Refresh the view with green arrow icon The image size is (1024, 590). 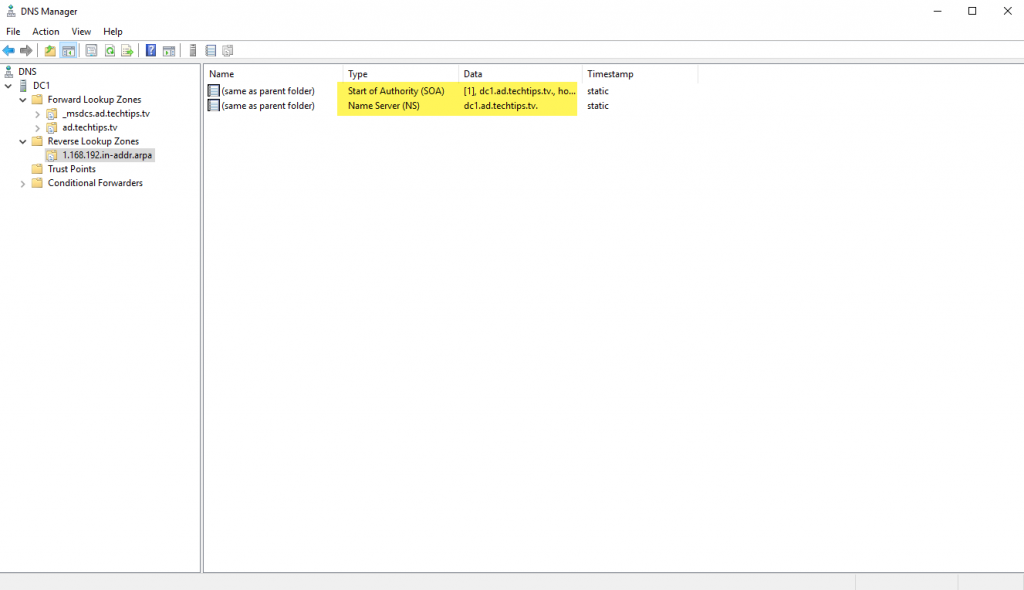tap(110, 50)
